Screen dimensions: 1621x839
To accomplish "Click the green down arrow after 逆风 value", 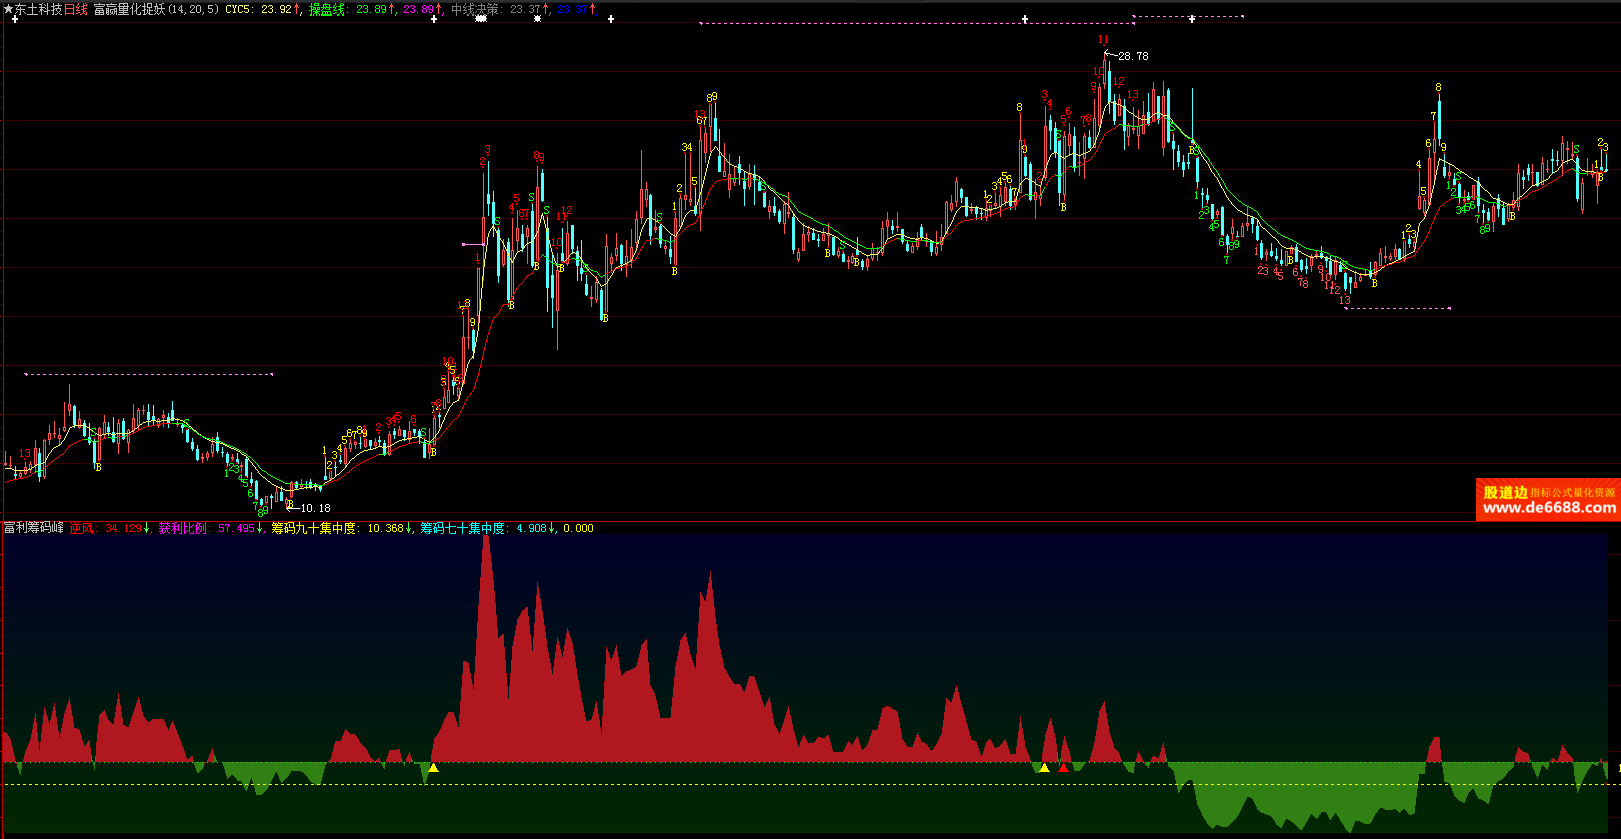I will click(147, 528).
